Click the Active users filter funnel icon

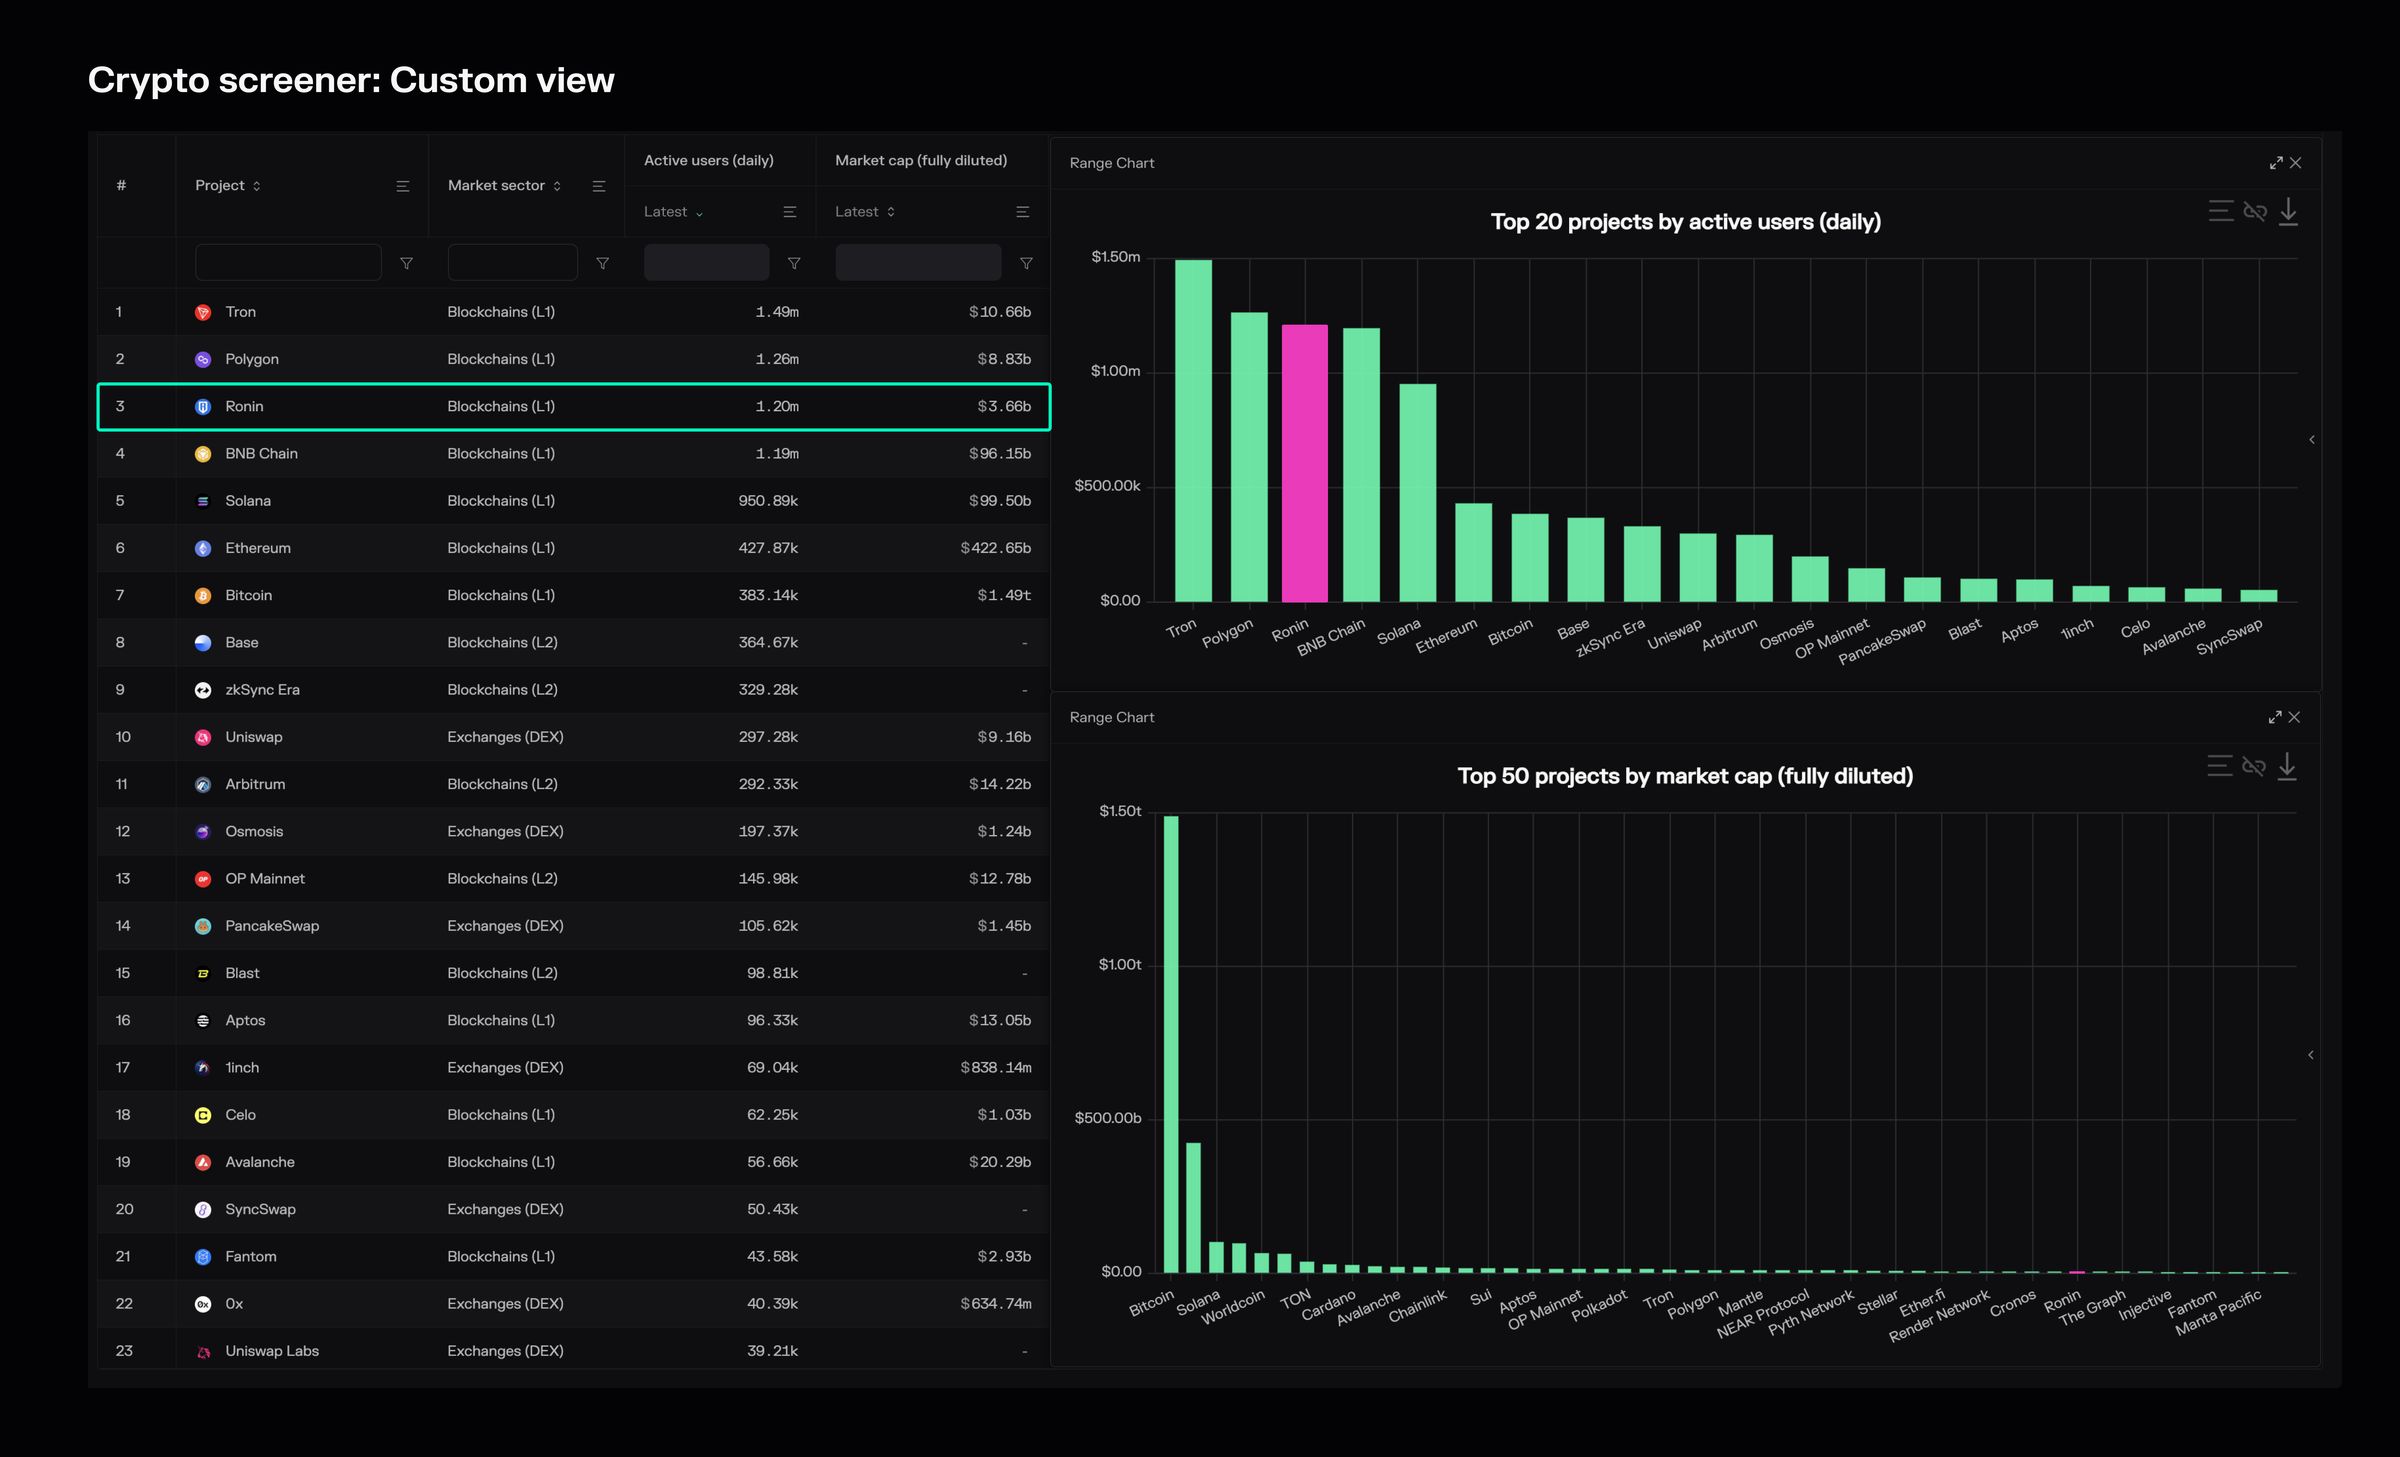[x=794, y=263]
